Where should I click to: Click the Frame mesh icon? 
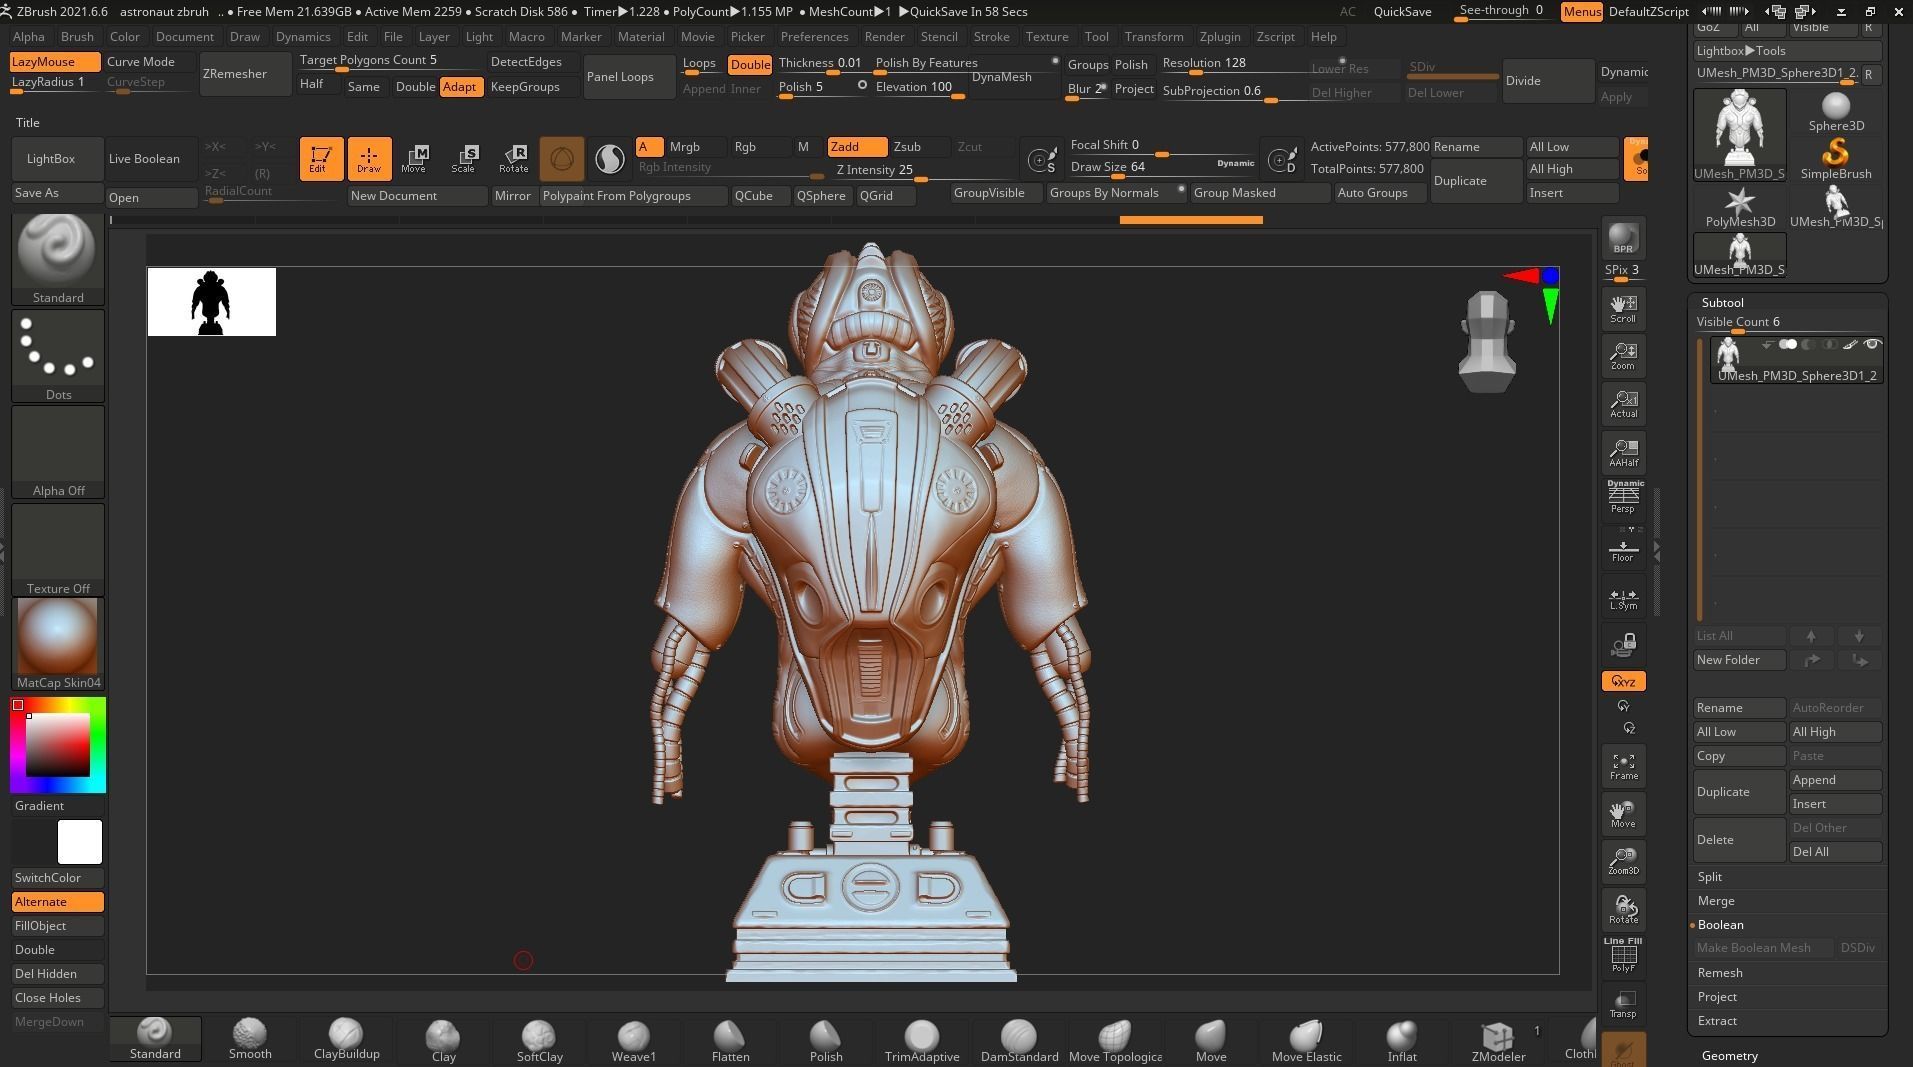click(x=1623, y=767)
